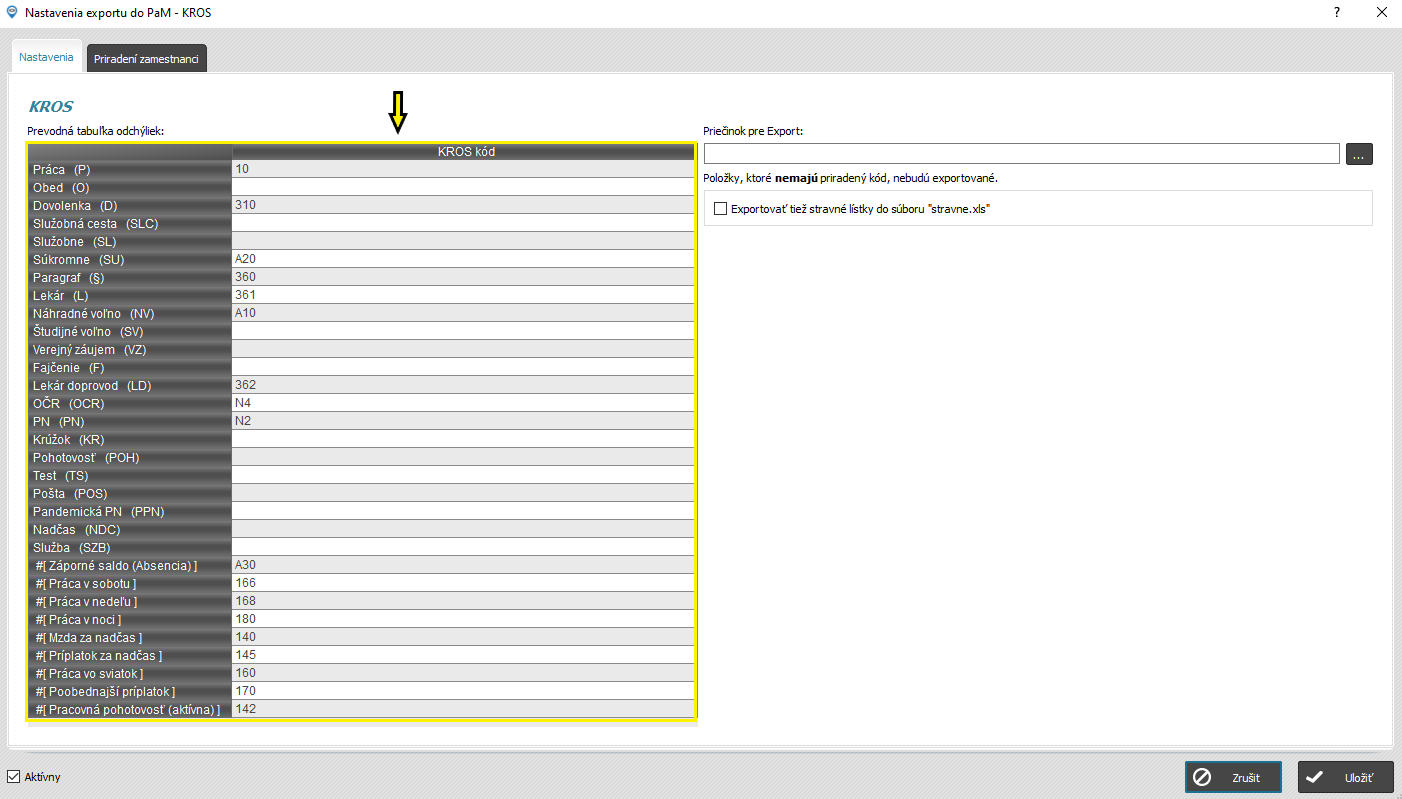The height and width of the screenshot is (799, 1402).
Task: Select the code cell 145 for Príplatok za nadčas
Action: pos(464,655)
